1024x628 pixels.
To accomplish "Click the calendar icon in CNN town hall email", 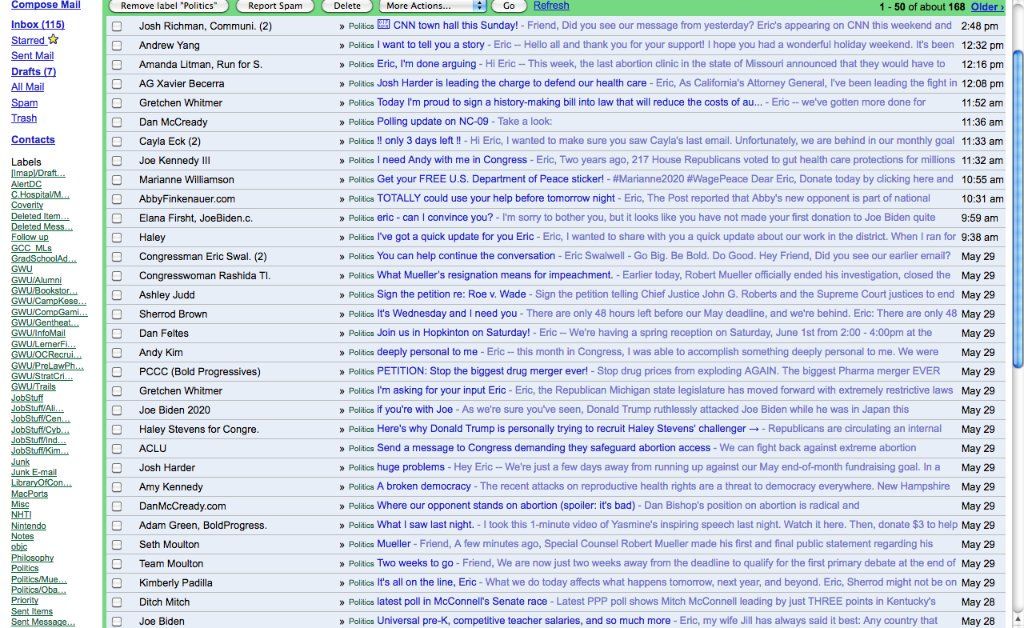I will pyautogui.click(x=384, y=25).
